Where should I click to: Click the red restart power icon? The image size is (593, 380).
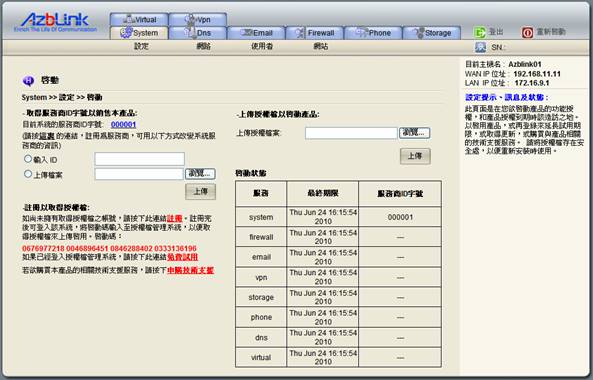[527, 33]
